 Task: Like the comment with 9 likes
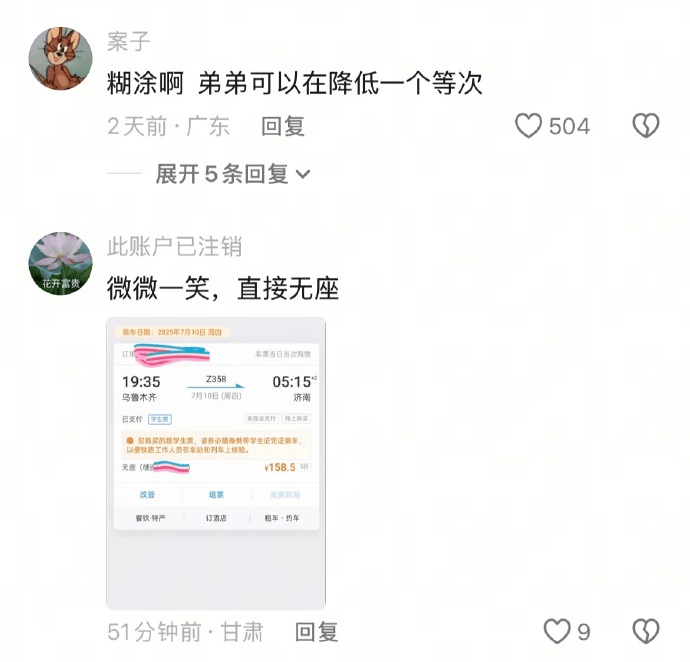(557, 631)
